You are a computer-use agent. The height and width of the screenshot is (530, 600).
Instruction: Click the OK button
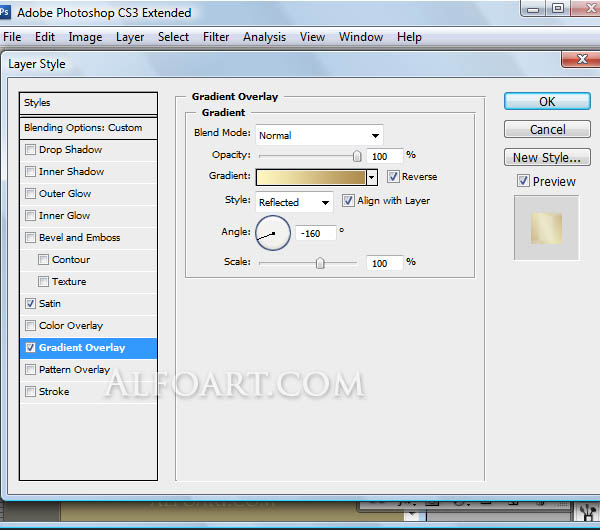[547, 101]
